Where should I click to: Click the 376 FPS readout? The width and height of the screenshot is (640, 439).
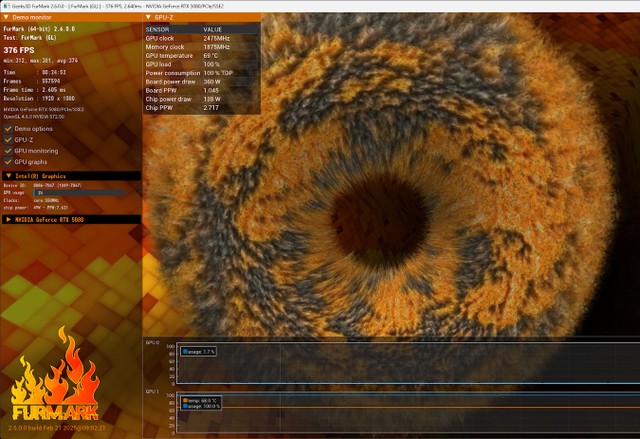click(19, 50)
